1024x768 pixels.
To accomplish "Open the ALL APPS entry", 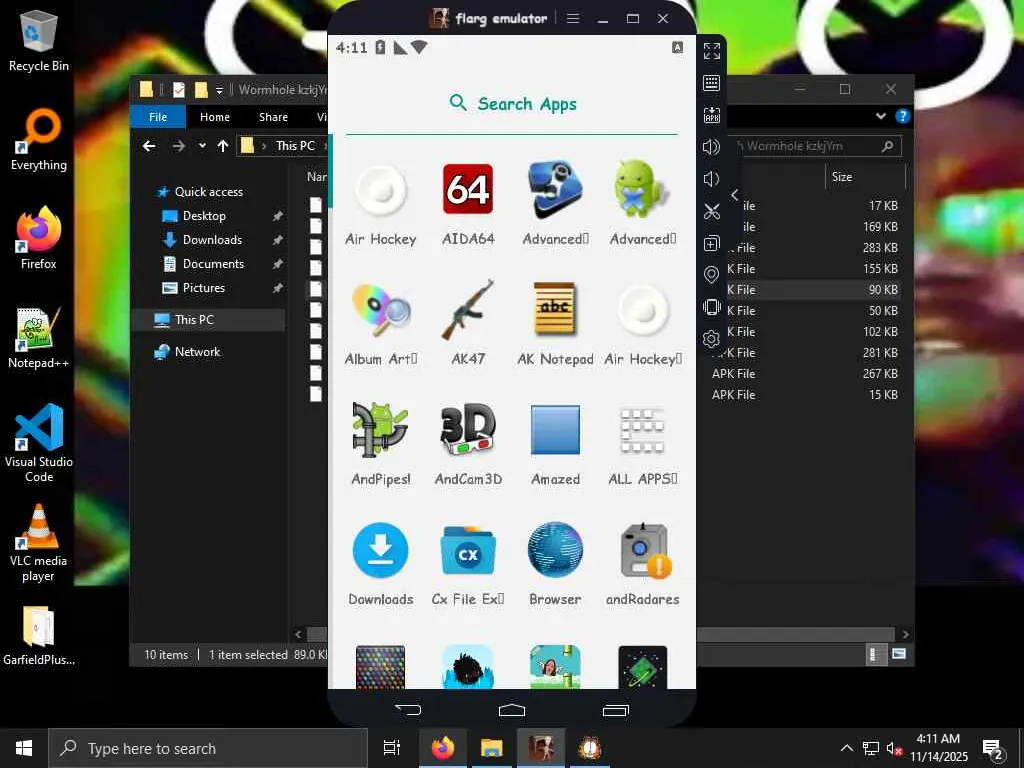I will click(643, 445).
